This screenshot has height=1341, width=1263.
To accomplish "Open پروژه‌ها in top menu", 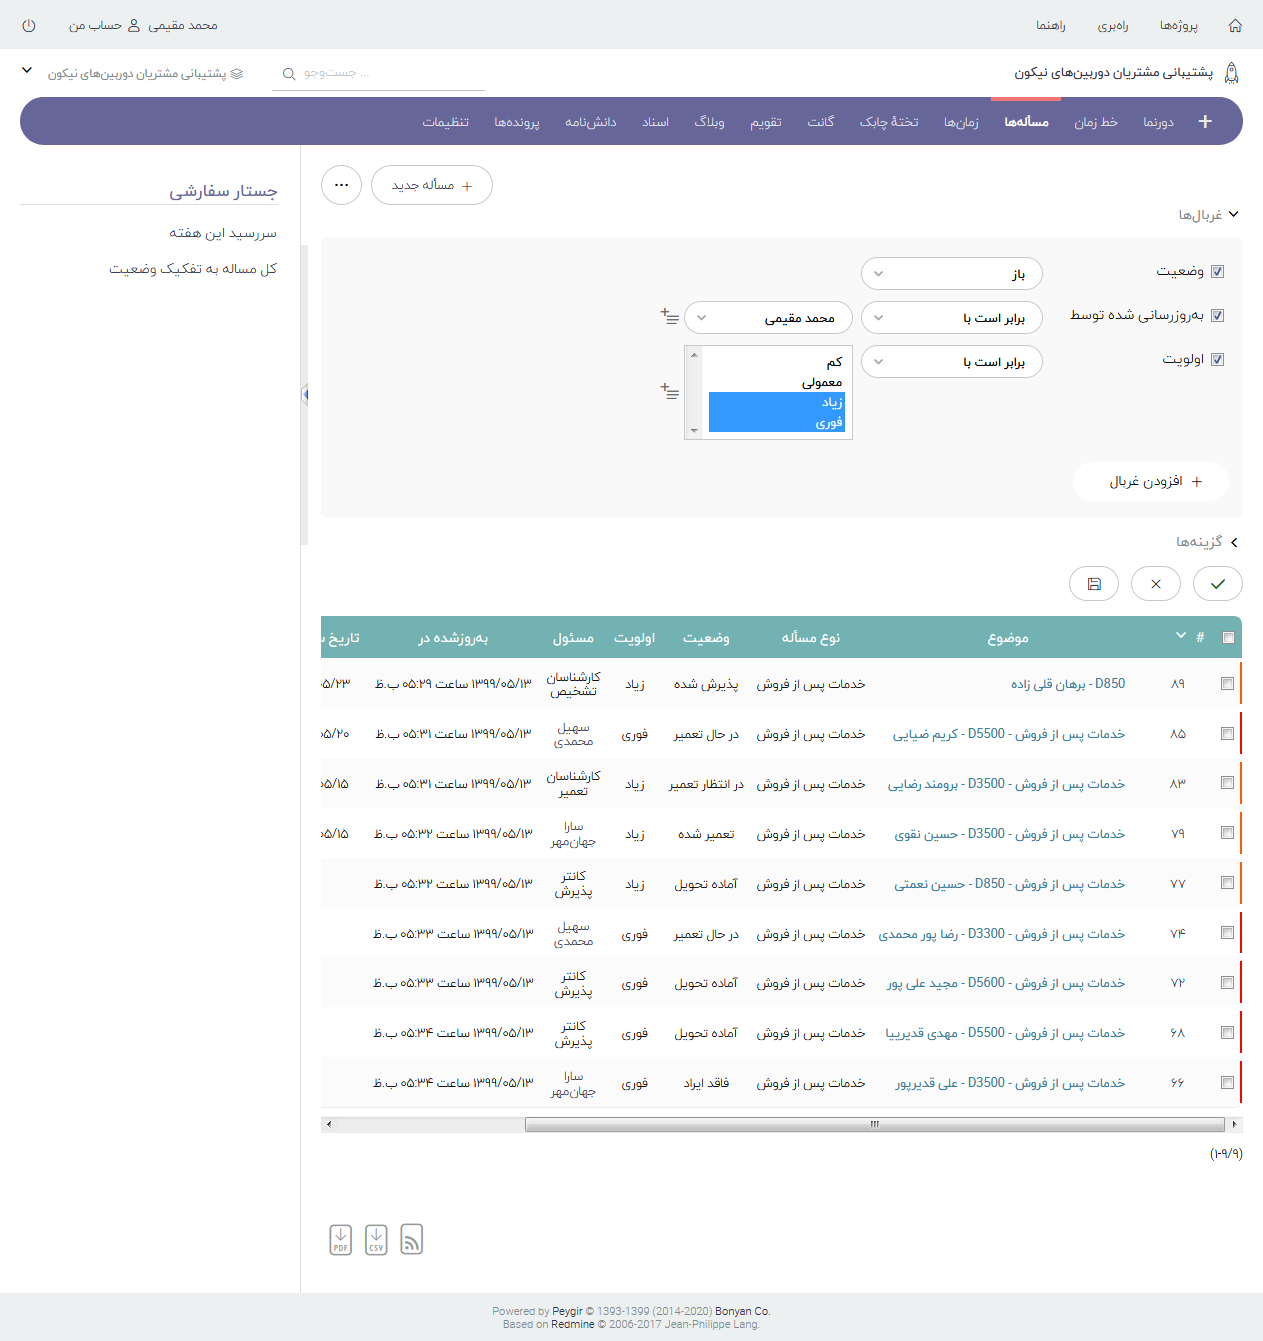I will point(1179,25).
